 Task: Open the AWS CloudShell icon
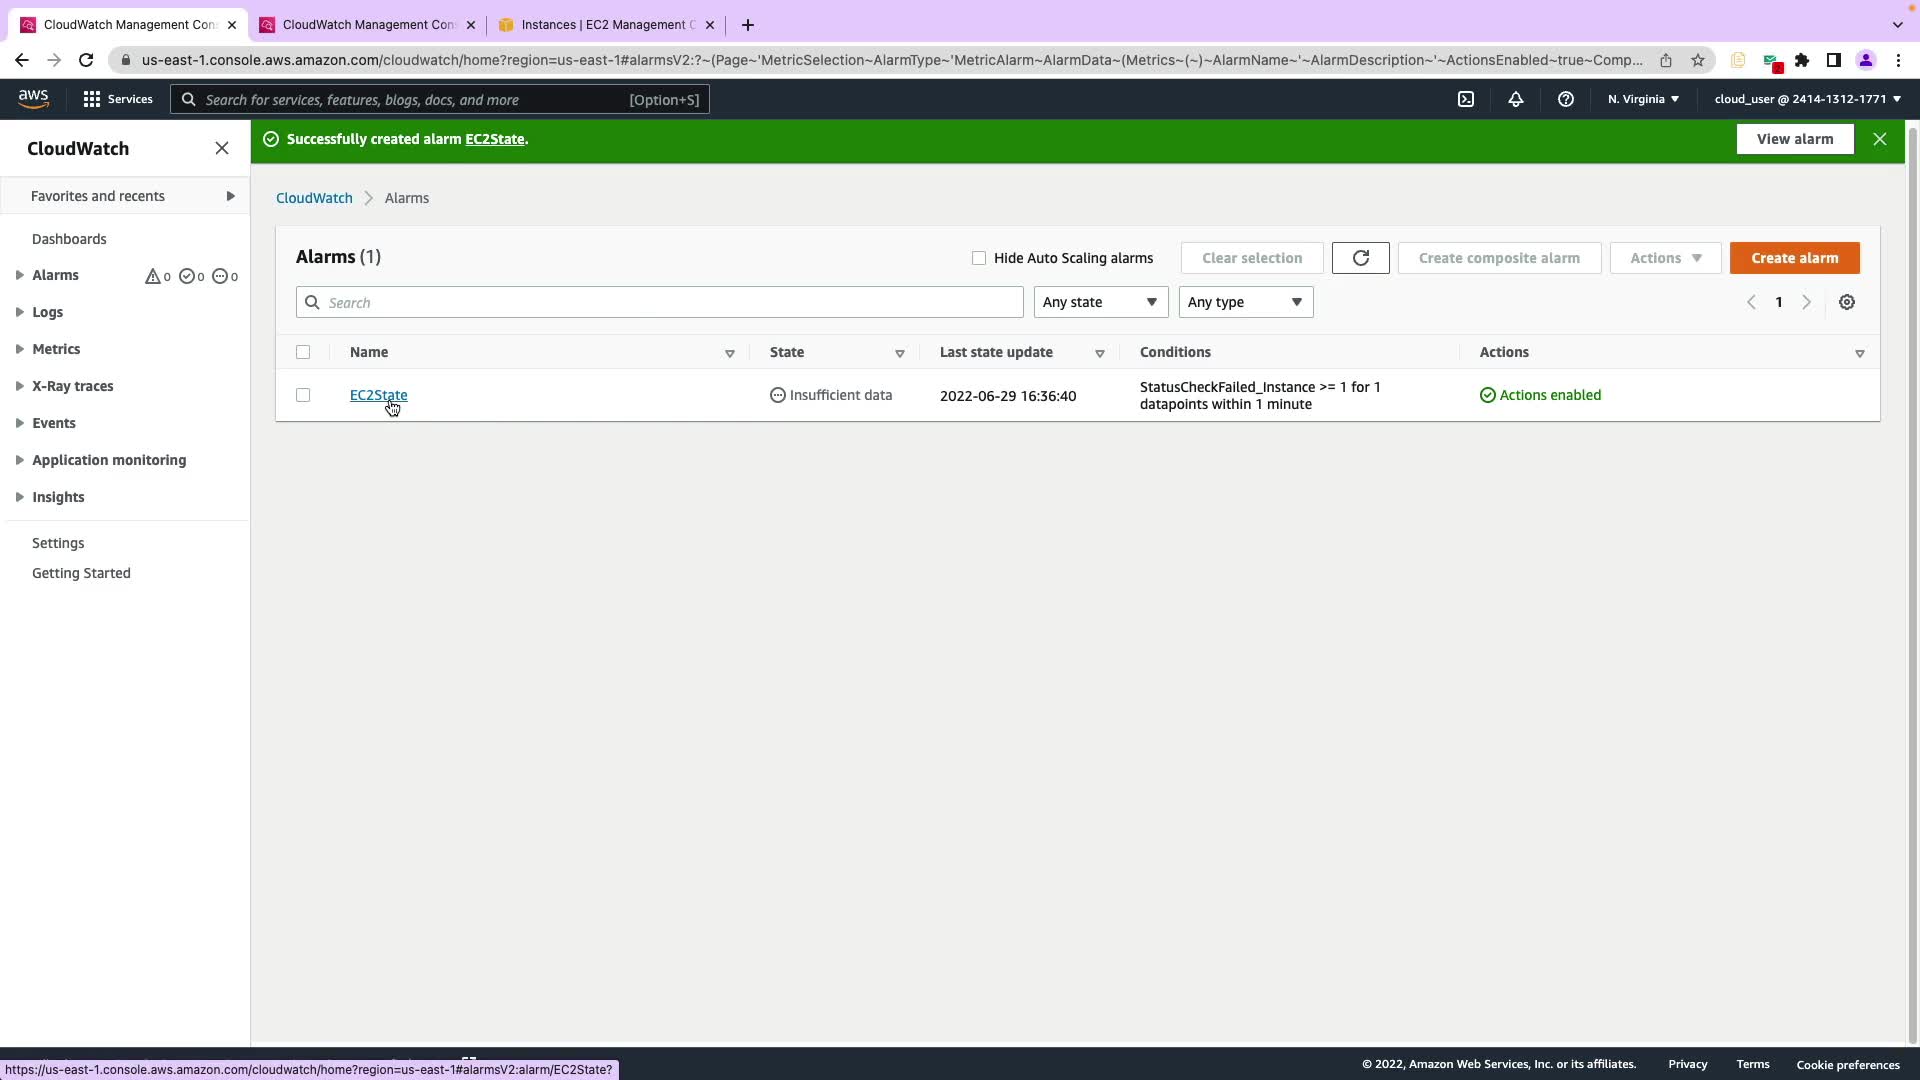point(1465,99)
